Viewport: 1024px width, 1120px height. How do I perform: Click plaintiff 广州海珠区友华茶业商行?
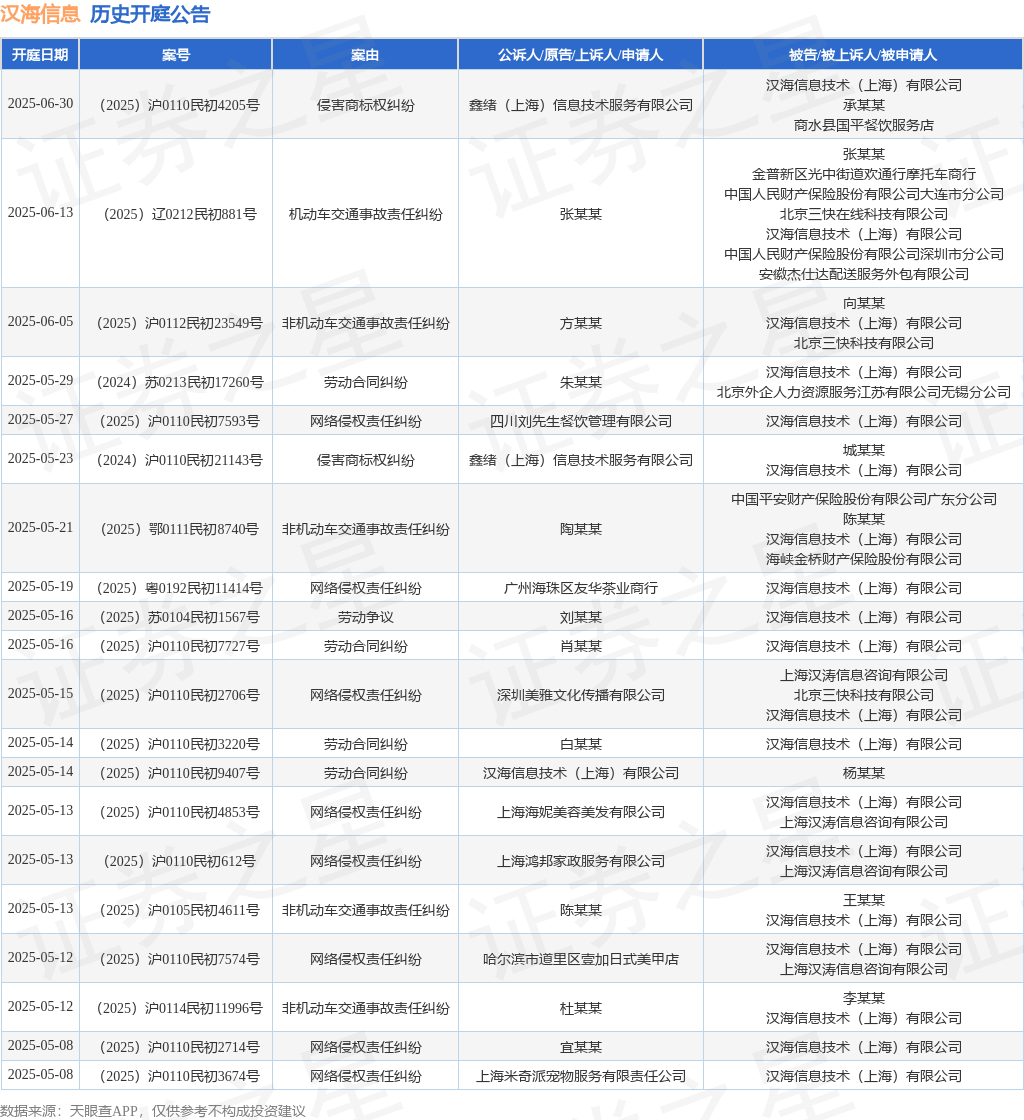point(581,589)
